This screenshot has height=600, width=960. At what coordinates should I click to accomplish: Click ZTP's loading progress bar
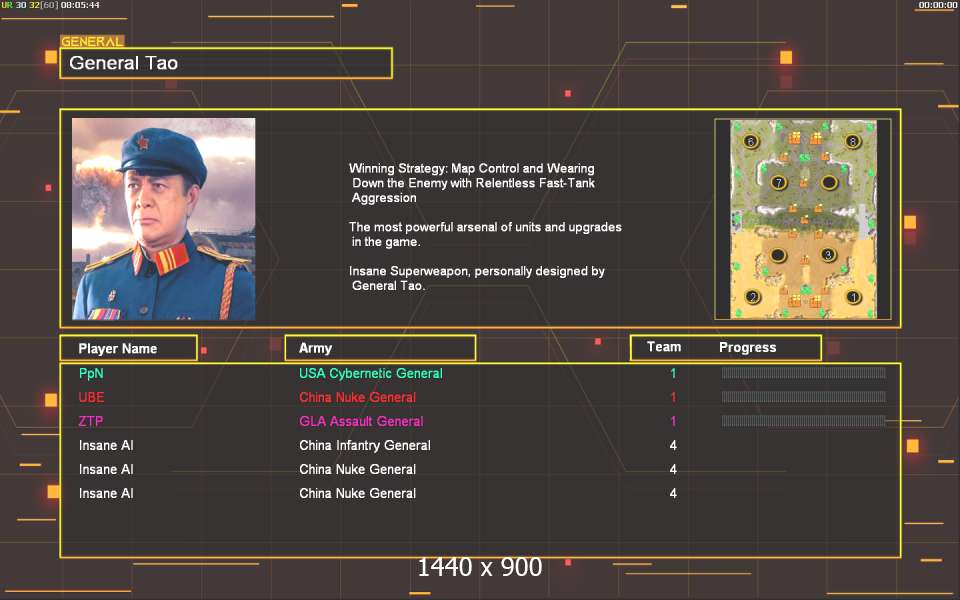tap(803, 421)
